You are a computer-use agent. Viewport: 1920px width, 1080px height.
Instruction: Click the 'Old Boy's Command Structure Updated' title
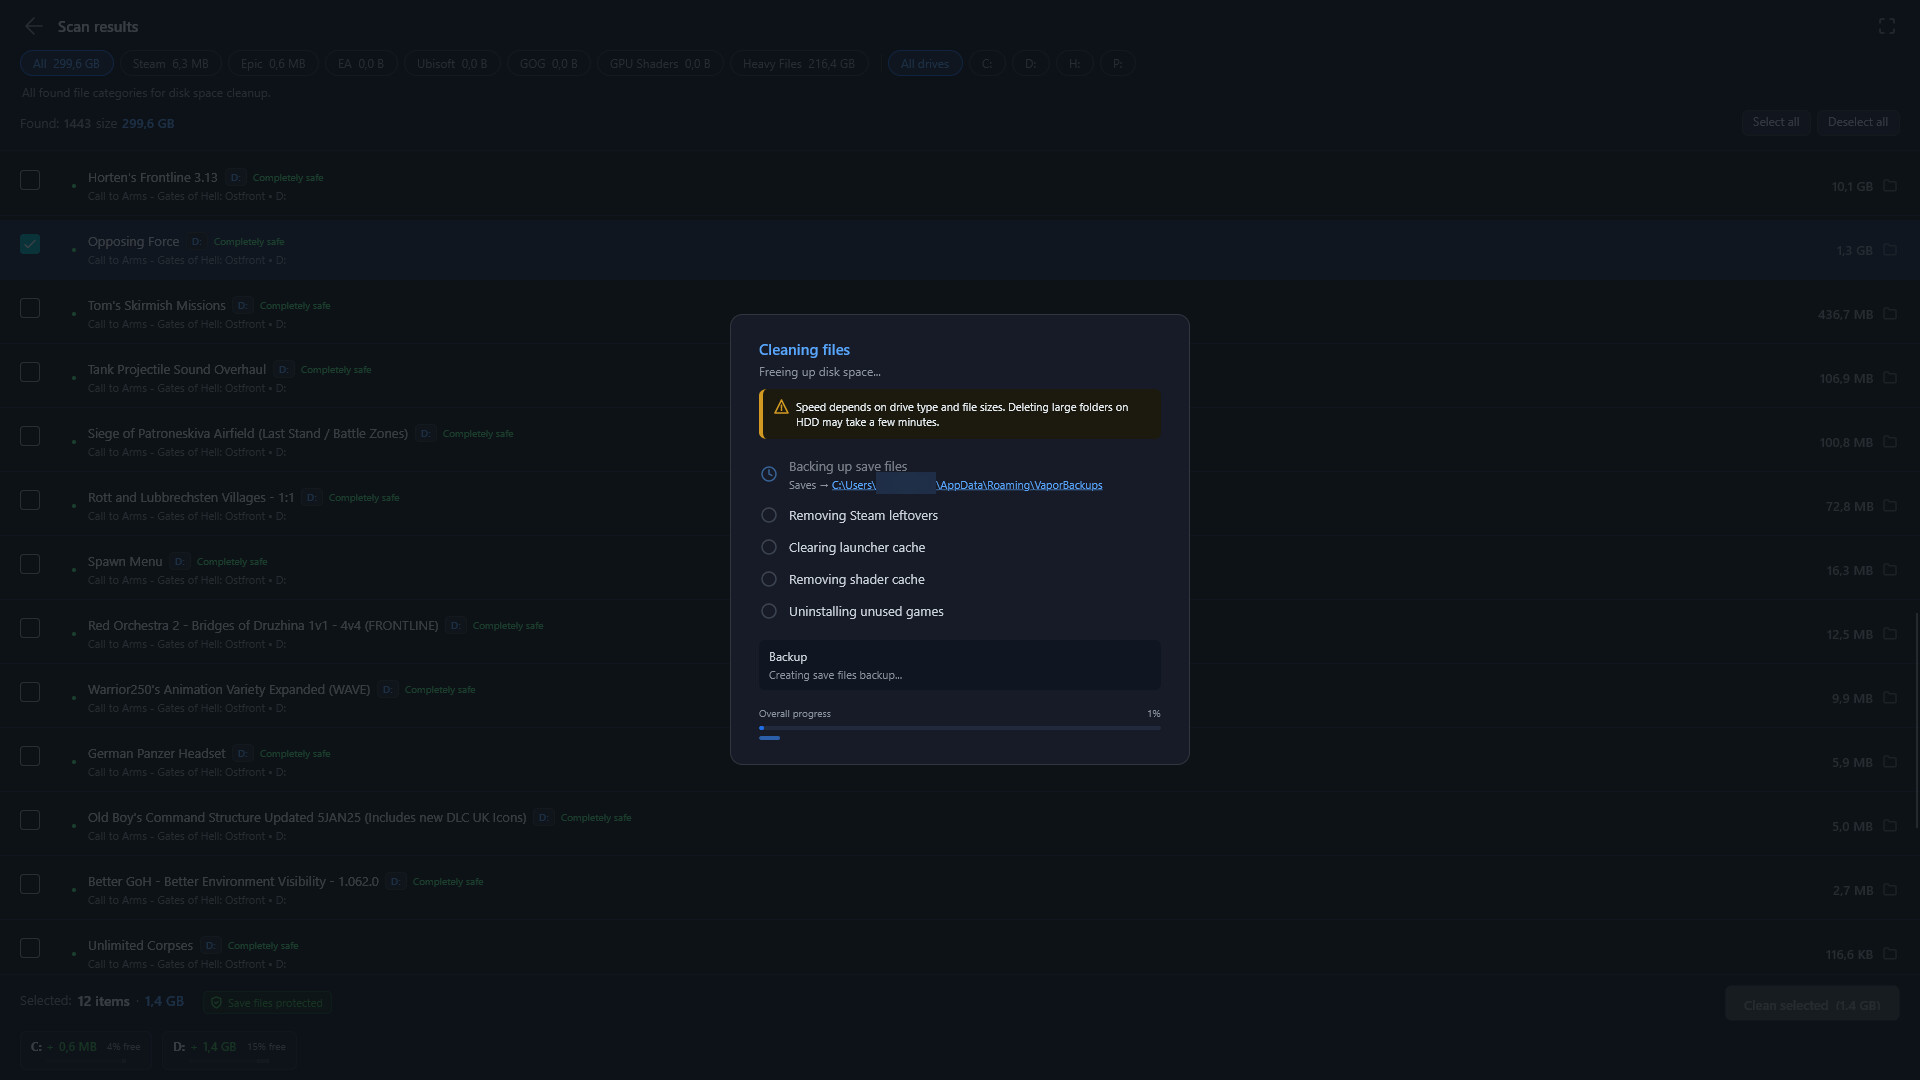307,817
